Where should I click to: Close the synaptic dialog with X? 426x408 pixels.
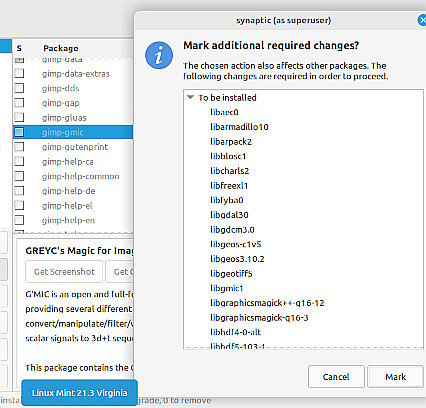click(422, 20)
